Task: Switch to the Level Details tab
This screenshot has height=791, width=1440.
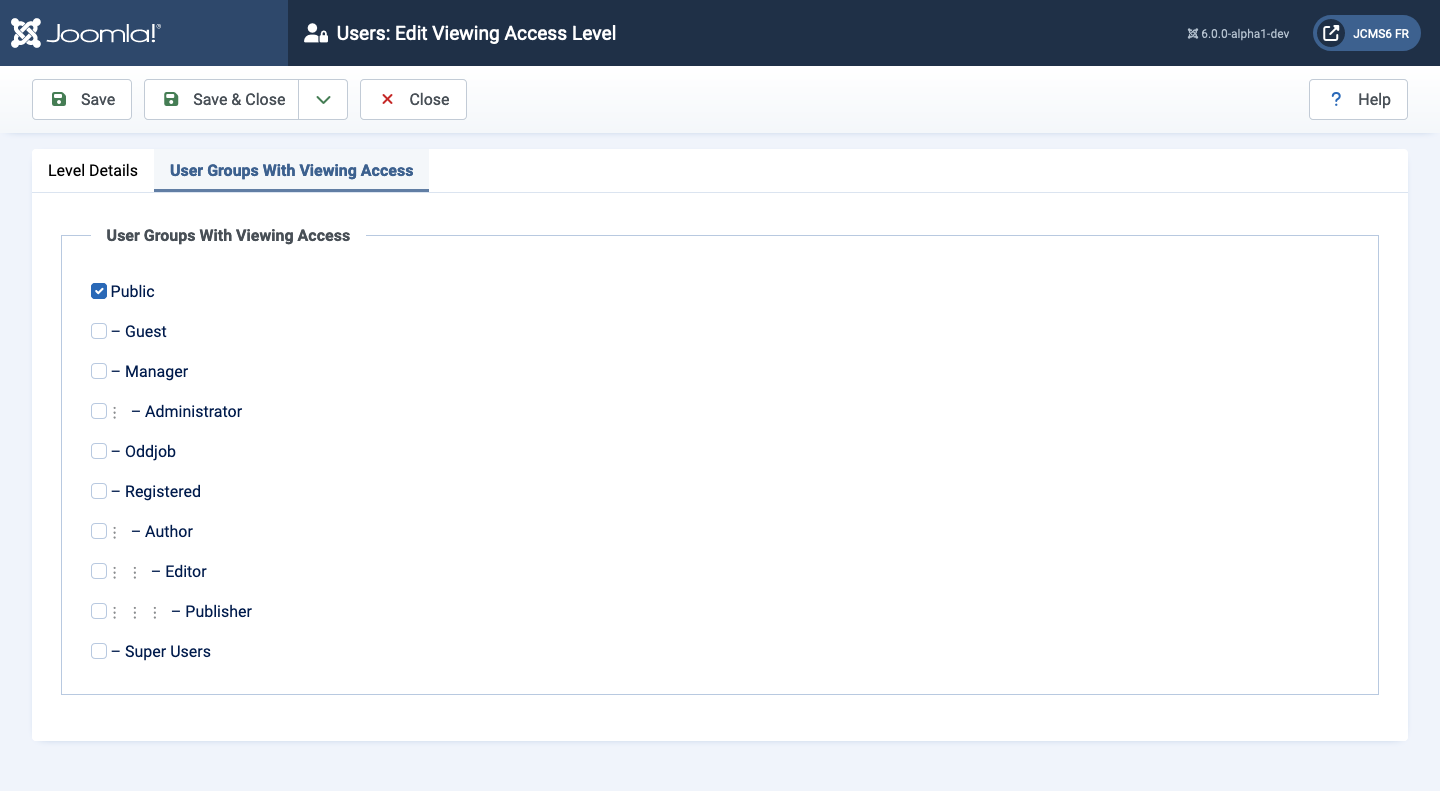Action: click(x=93, y=170)
